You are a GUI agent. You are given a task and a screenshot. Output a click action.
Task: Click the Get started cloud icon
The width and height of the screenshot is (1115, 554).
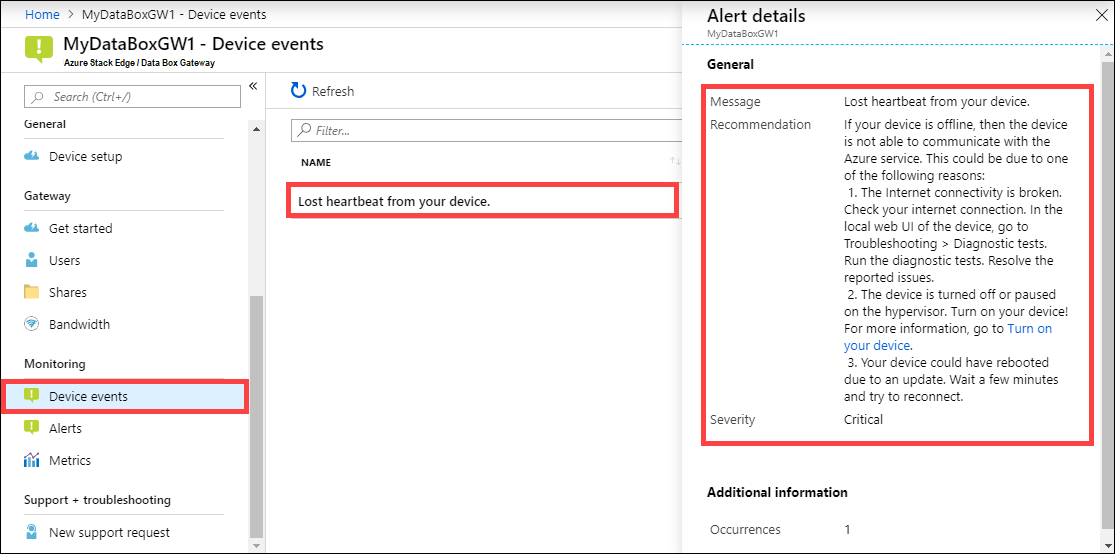[x=31, y=228]
